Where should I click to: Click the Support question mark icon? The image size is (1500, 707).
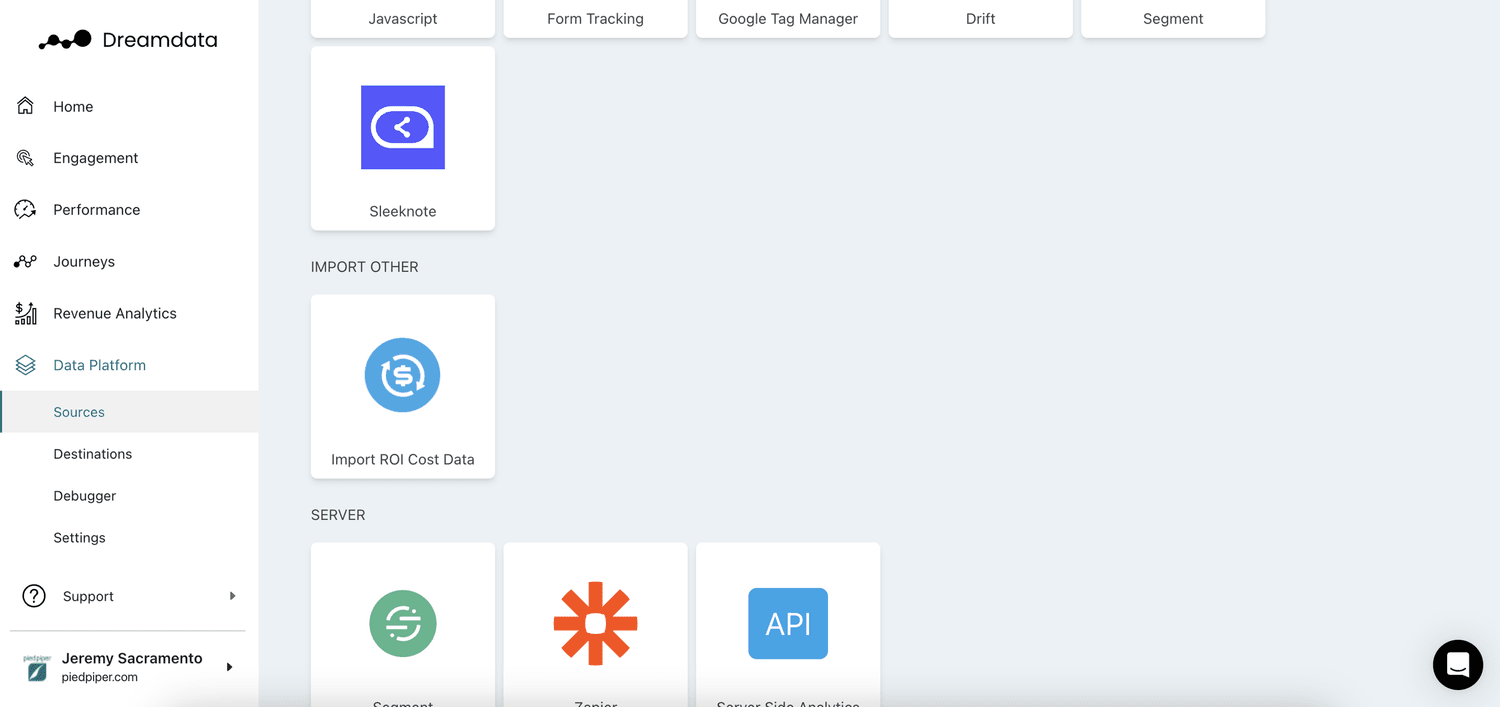point(34,596)
